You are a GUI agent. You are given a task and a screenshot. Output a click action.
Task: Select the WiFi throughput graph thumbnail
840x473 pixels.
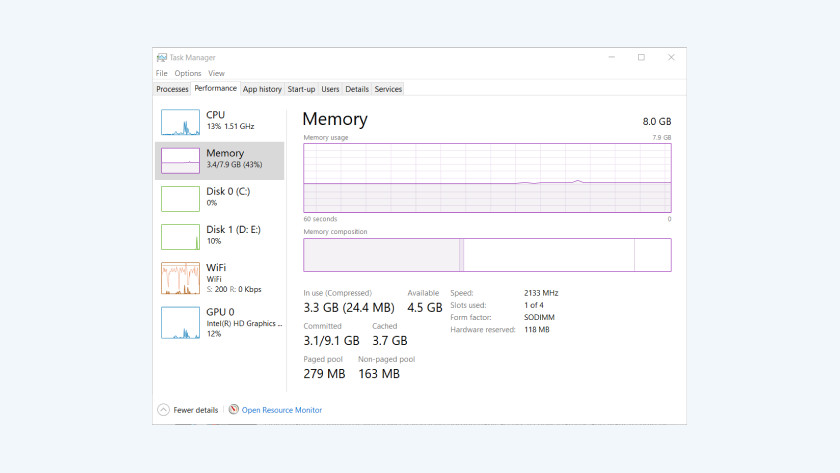click(181, 278)
